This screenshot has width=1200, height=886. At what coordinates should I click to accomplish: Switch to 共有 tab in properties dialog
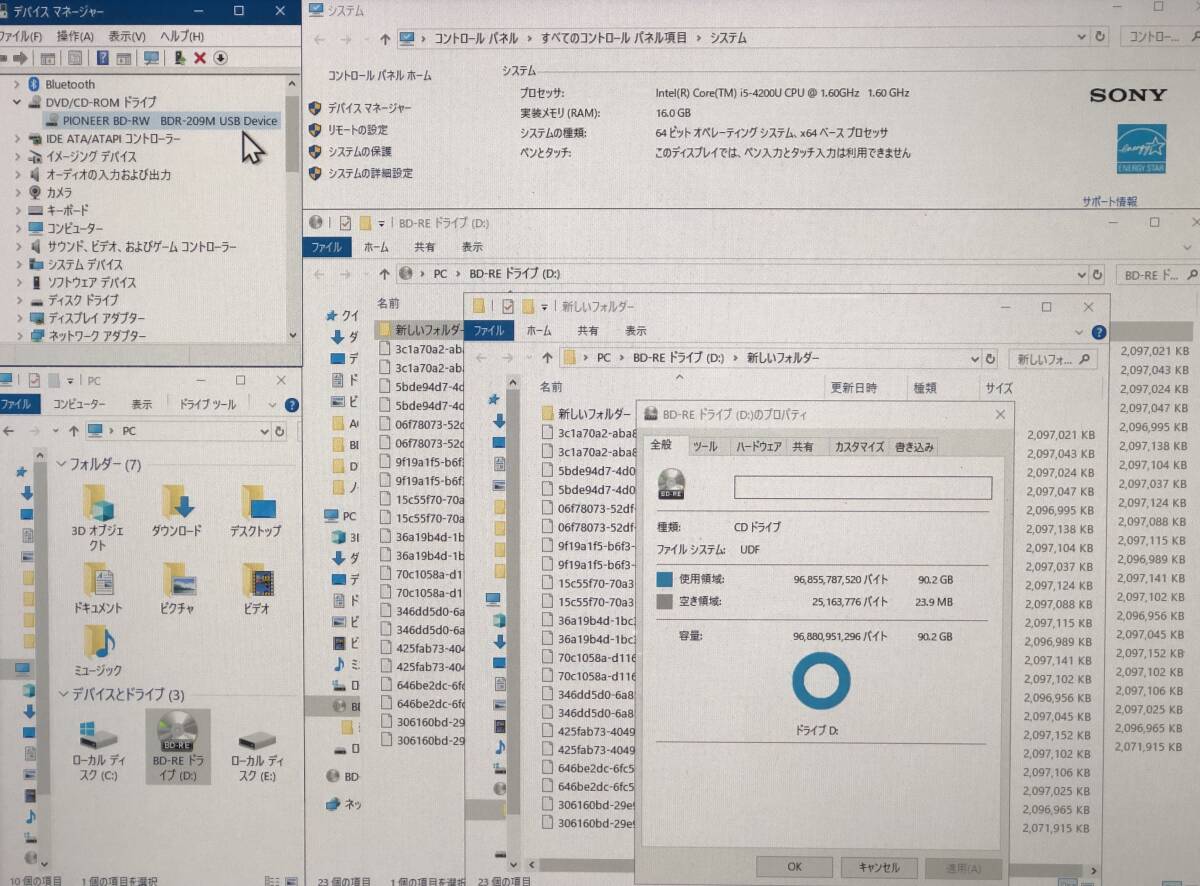point(802,447)
